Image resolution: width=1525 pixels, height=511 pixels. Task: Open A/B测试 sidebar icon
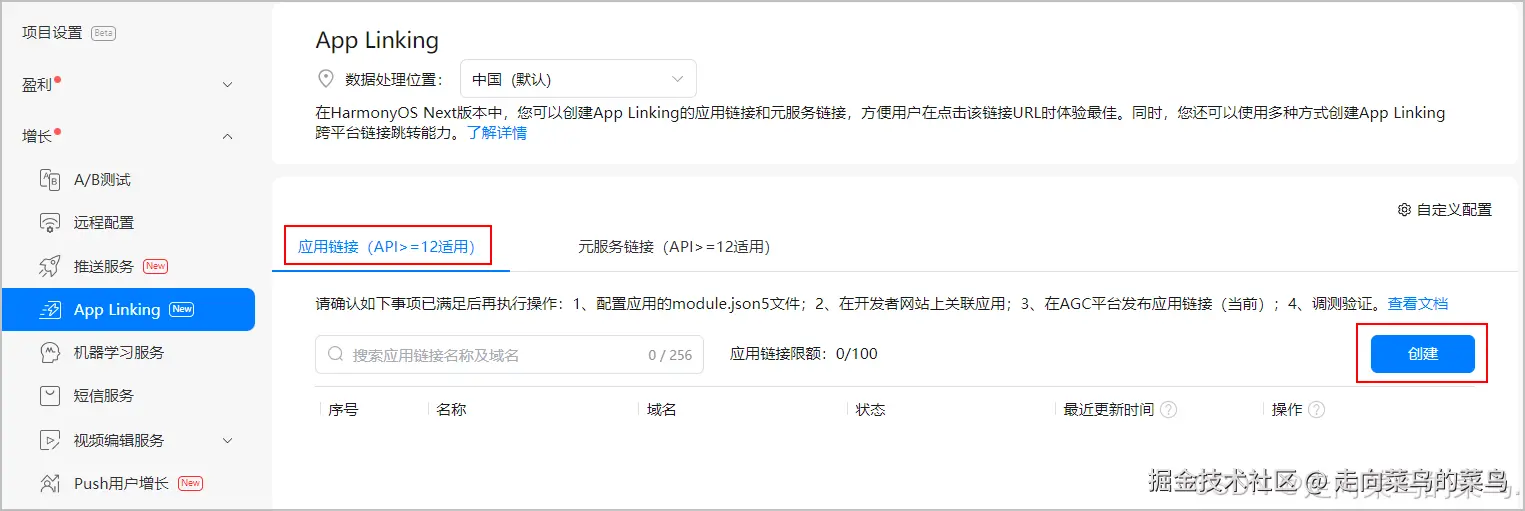pyautogui.click(x=50, y=180)
